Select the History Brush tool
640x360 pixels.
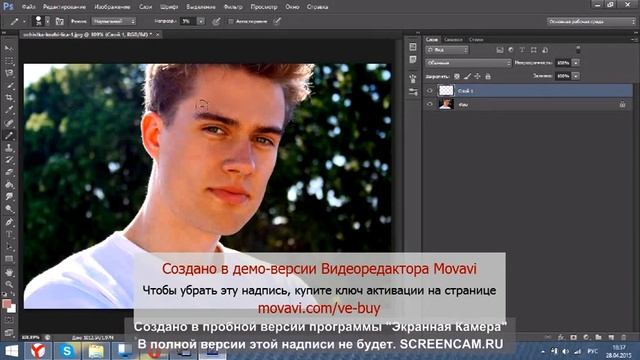[x=9, y=160]
